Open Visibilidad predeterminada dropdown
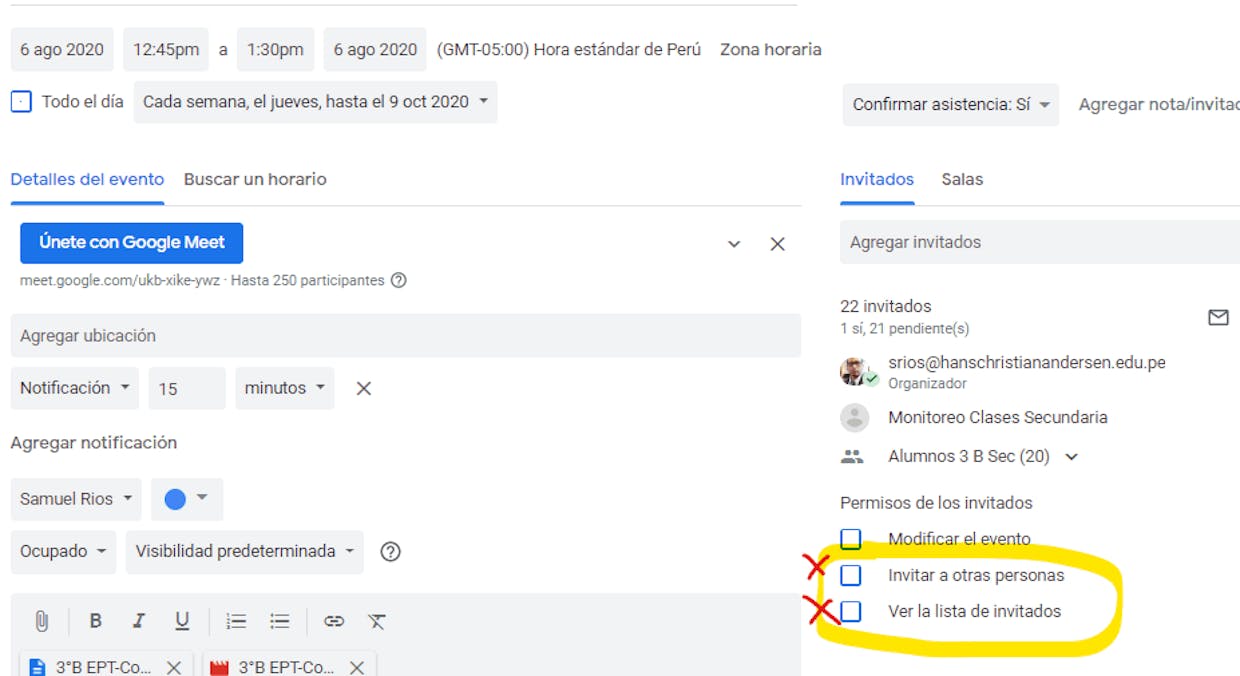This screenshot has width=1240, height=676. [x=245, y=551]
